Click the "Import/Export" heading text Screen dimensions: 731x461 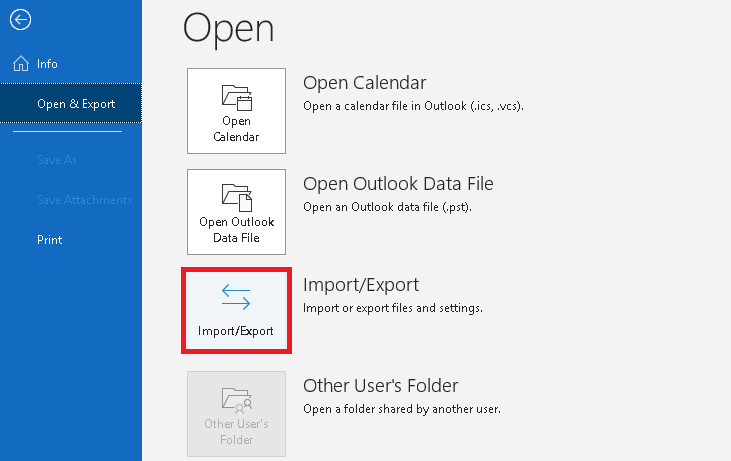pyautogui.click(x=361, y=285)
